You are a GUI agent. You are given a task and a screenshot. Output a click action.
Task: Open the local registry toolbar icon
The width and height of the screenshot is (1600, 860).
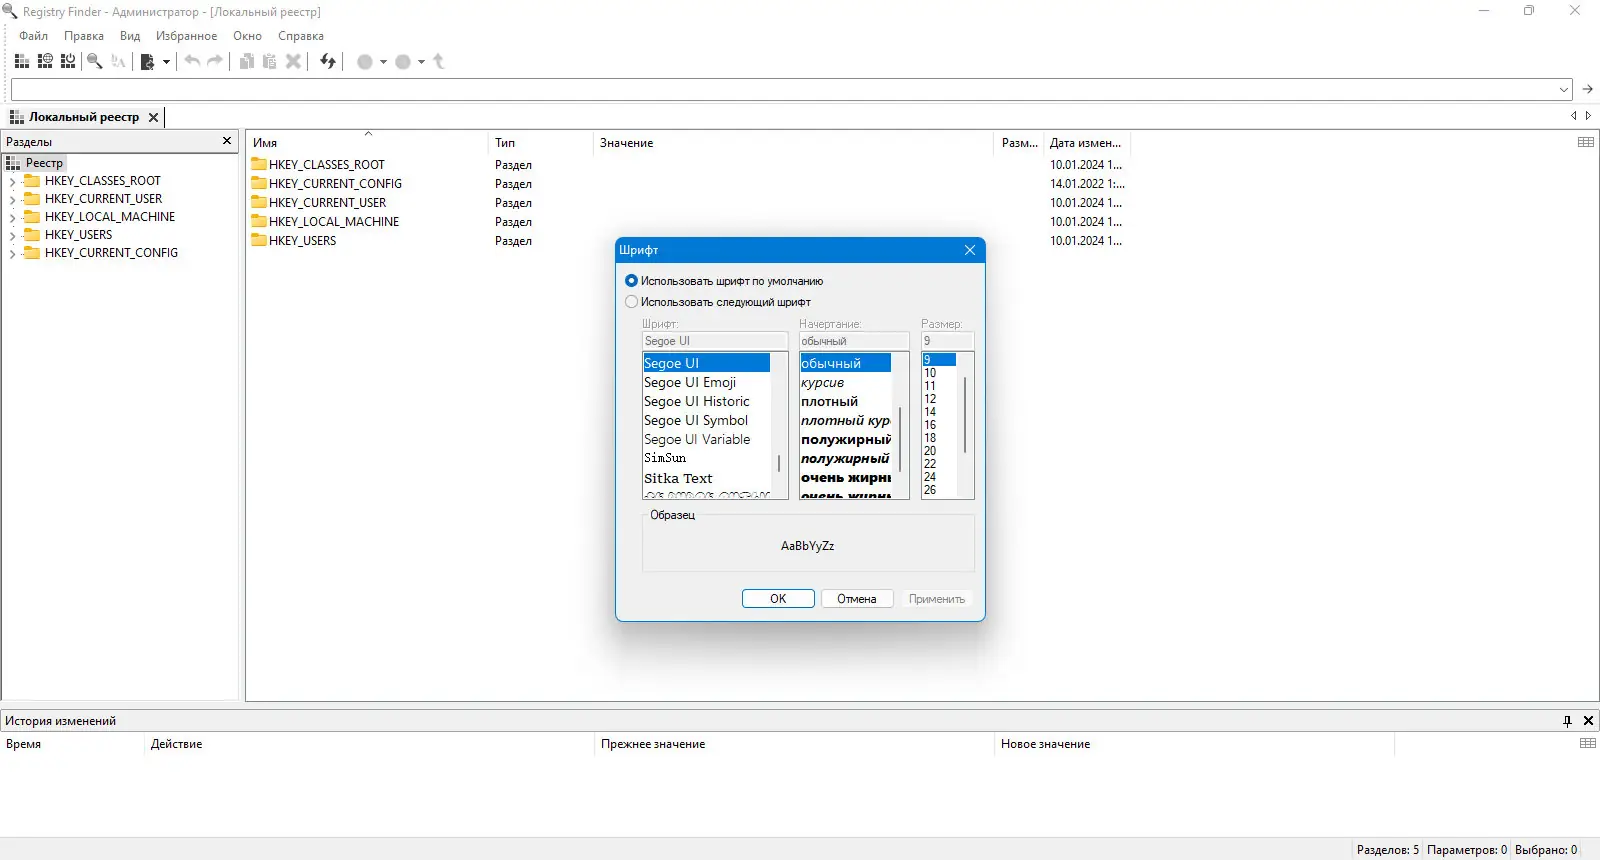[x=22, y=62]
